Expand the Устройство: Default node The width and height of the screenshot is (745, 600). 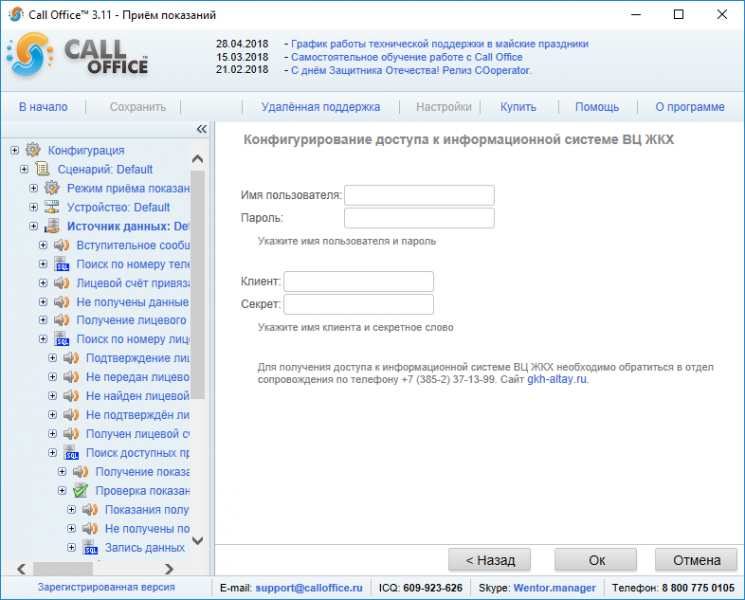(34, 207)
